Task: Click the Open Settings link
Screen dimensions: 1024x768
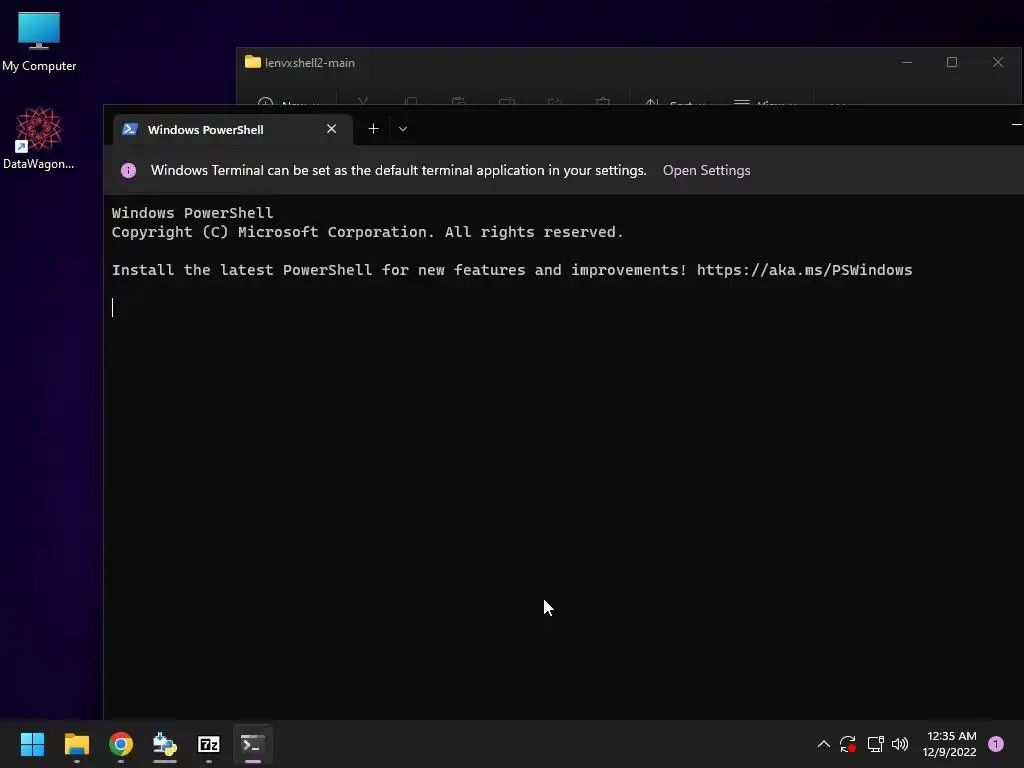Action: (707, 170)
